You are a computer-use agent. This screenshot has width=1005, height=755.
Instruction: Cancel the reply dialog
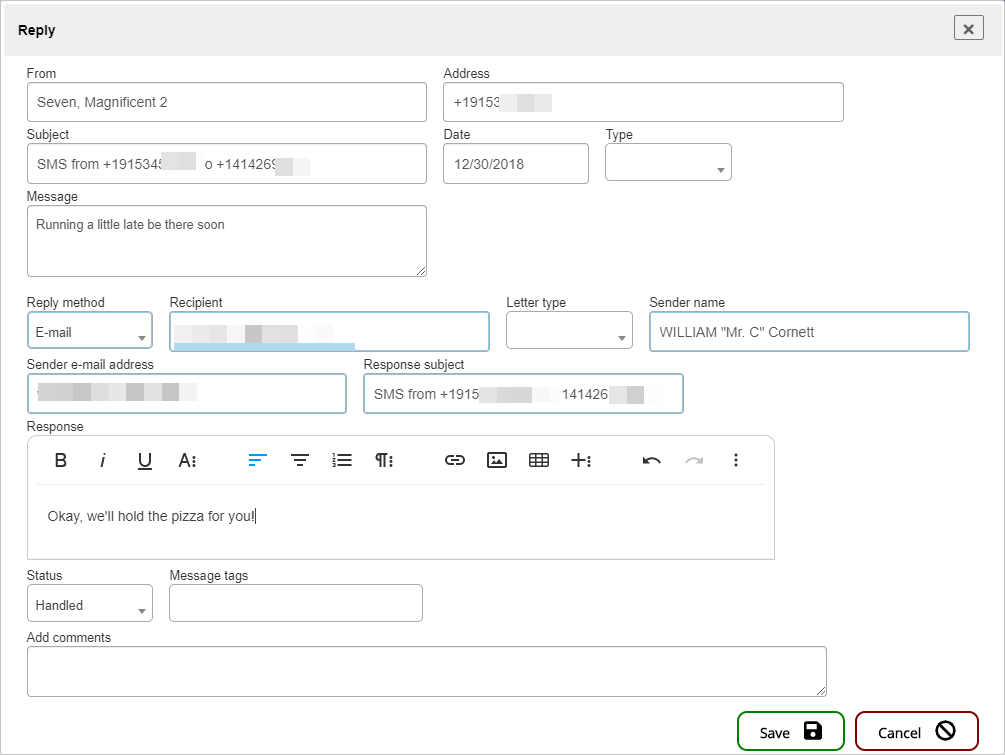tap(916, 732)
